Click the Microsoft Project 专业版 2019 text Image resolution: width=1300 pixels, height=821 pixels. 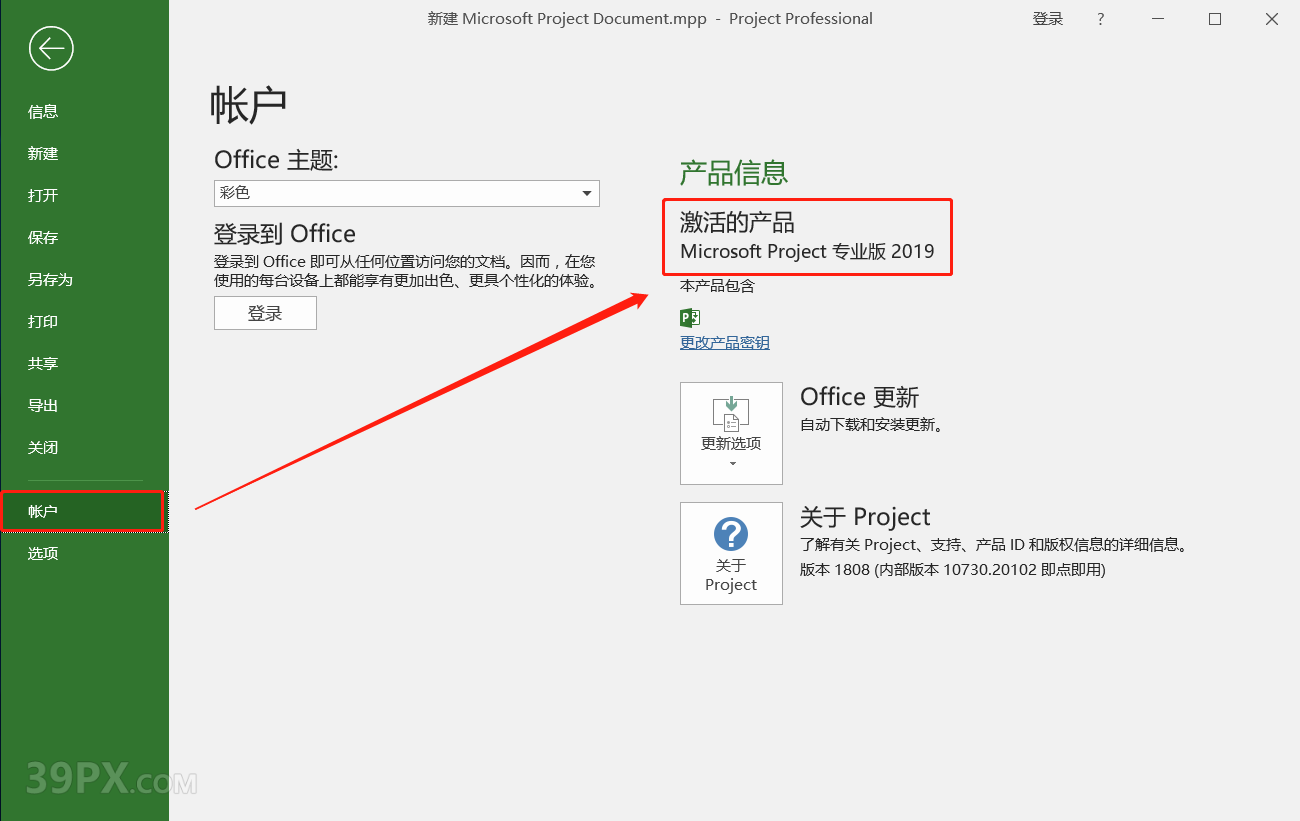pos(807,252)
